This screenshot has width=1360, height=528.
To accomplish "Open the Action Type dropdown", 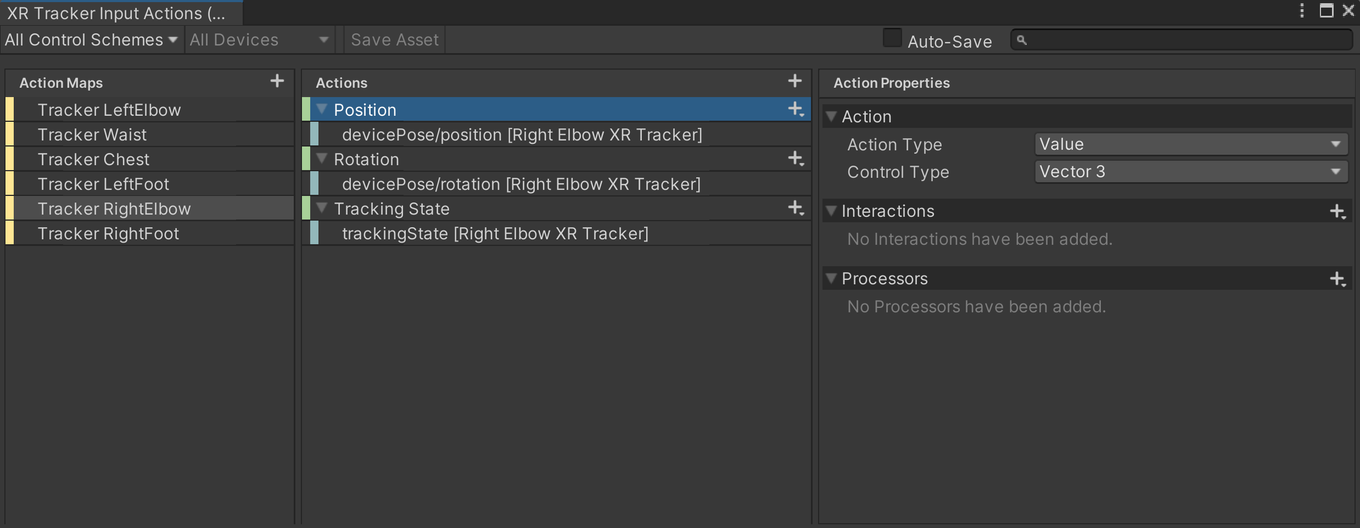I will point(1191,144).
